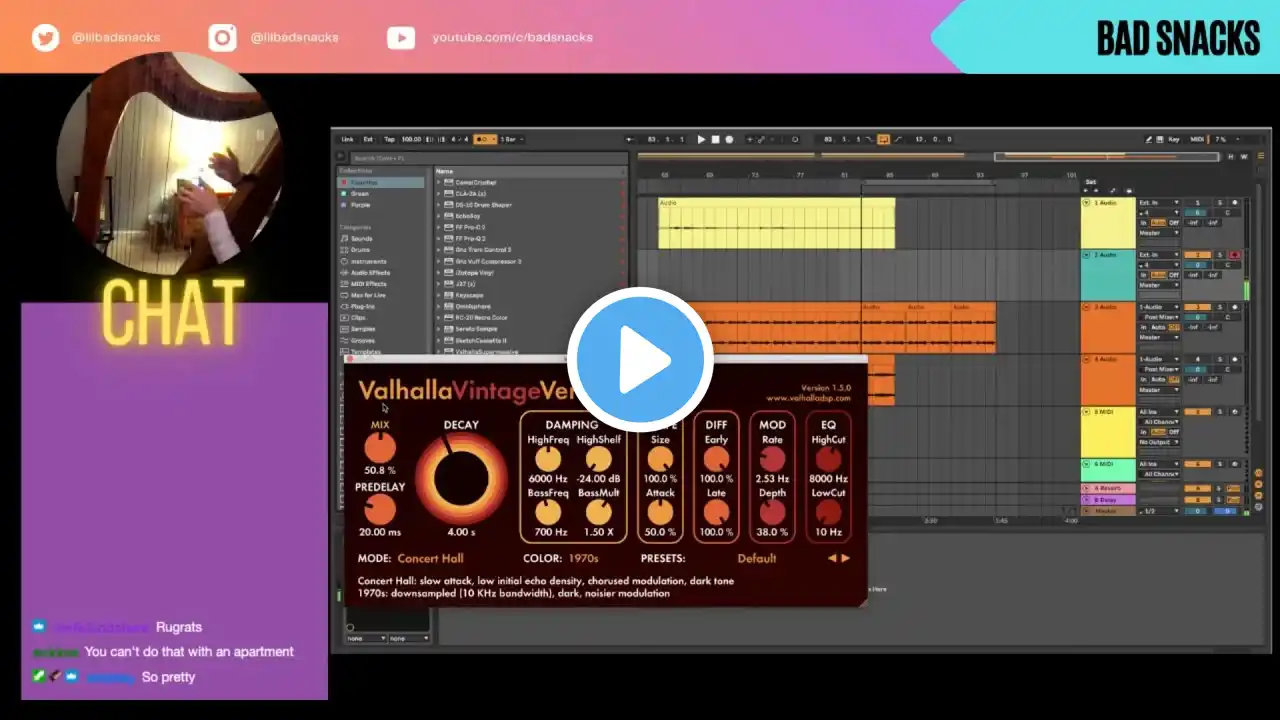The height and width of the screenshot is (720, 1280).
Task: Open No Output dropdown on 5 MIDI
Action: [x=1159, y=441]
